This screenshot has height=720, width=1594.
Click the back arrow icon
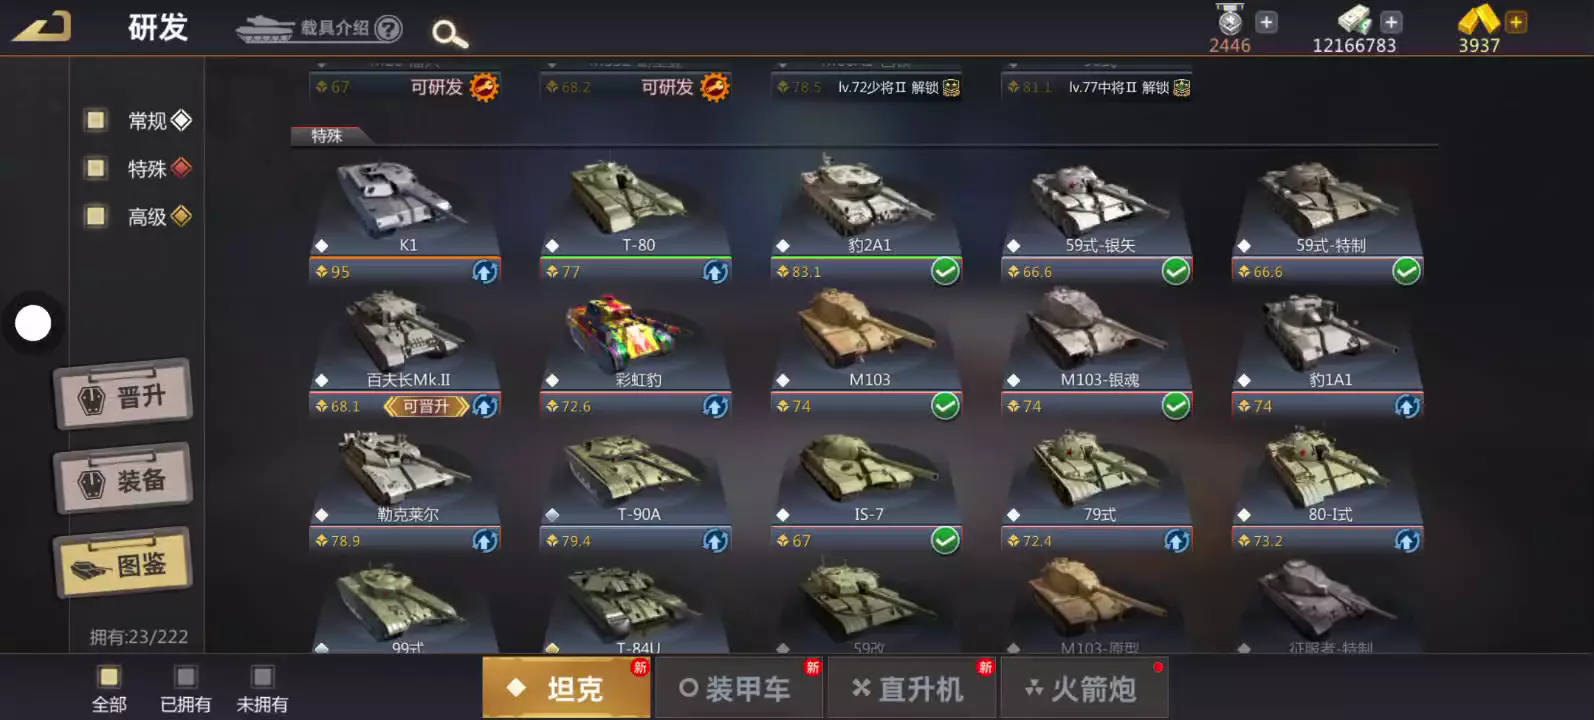(42, 26)
